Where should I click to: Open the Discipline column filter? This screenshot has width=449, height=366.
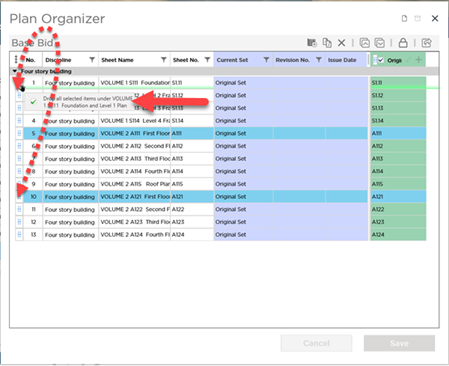click(x=92, y=60)
